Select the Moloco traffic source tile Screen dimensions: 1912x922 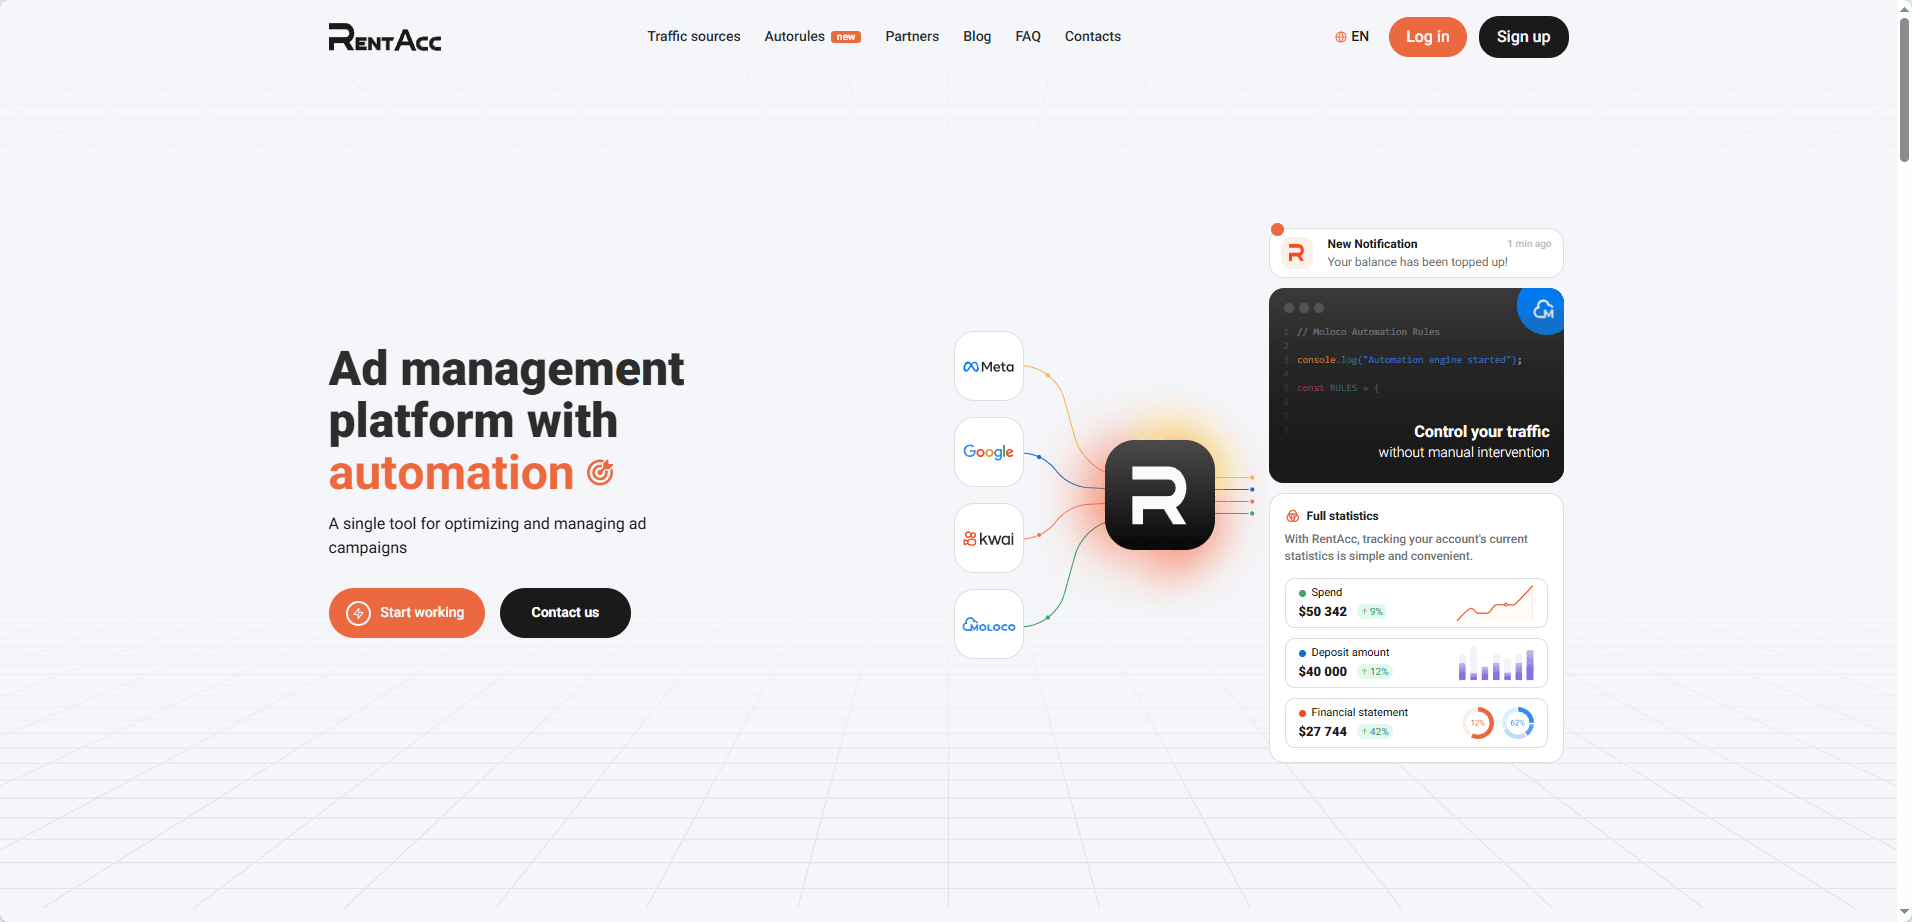(989, 624)
